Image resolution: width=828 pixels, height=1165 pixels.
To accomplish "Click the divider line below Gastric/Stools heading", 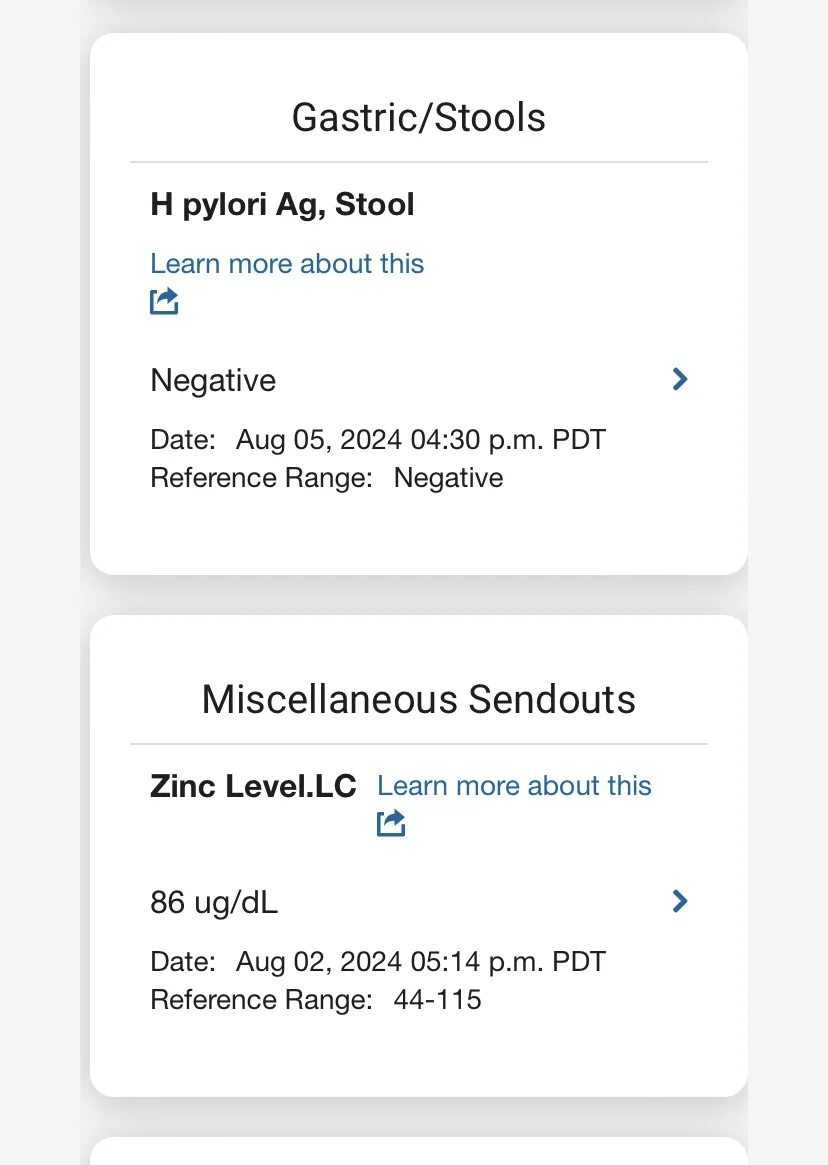I will pyautogui.click(x=418, y=162).
